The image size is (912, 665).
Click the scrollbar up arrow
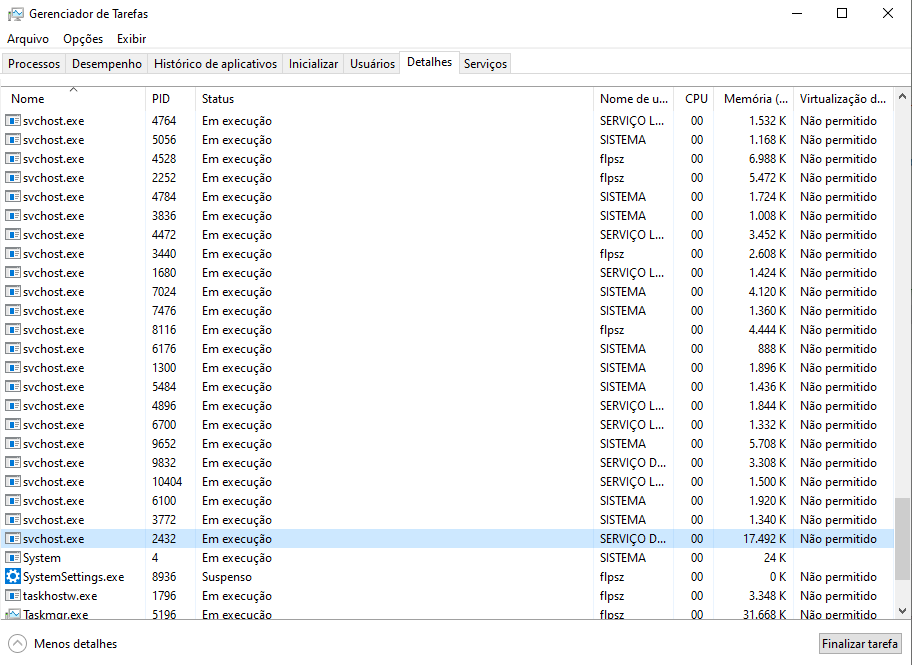click(x=902, y=96)
